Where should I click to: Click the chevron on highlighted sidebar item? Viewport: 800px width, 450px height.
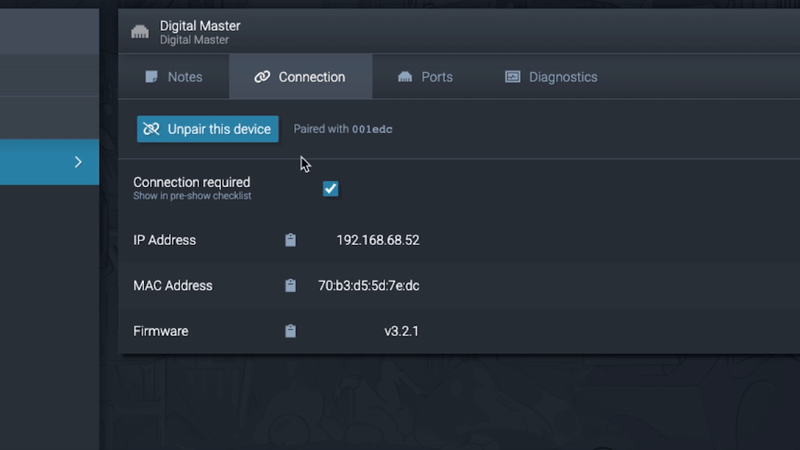78,162
